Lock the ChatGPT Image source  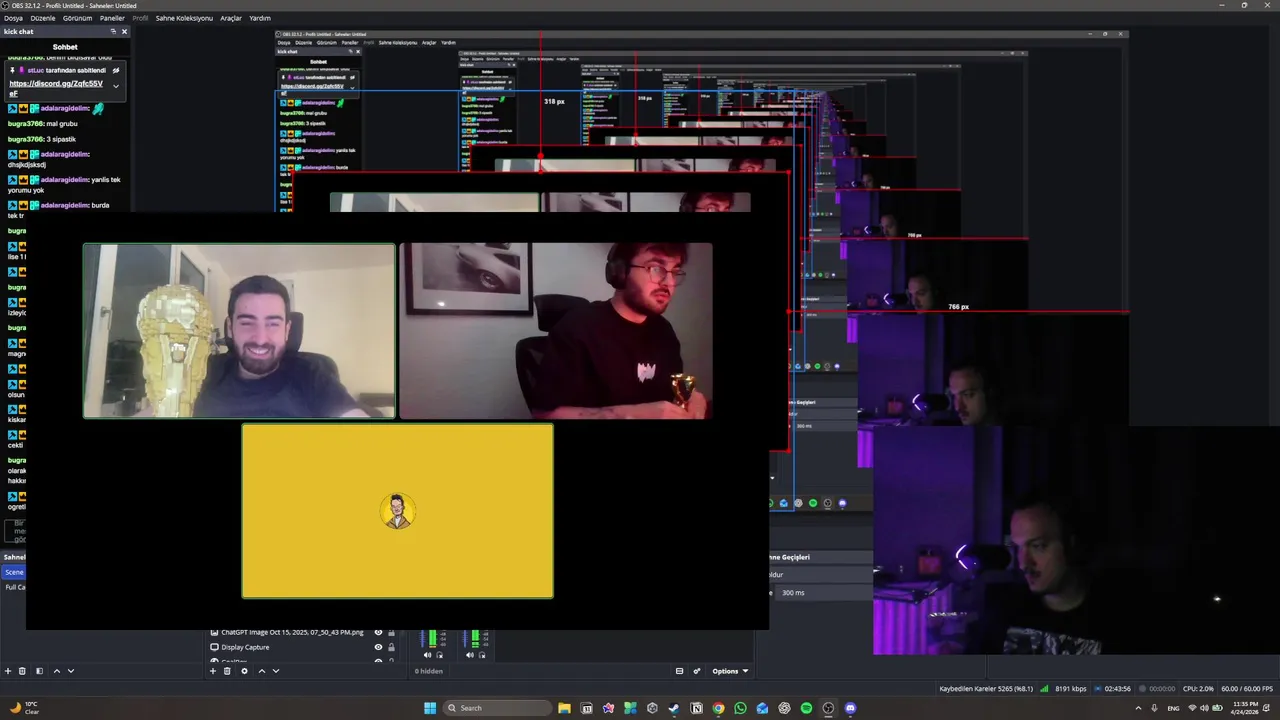(391, 632)
